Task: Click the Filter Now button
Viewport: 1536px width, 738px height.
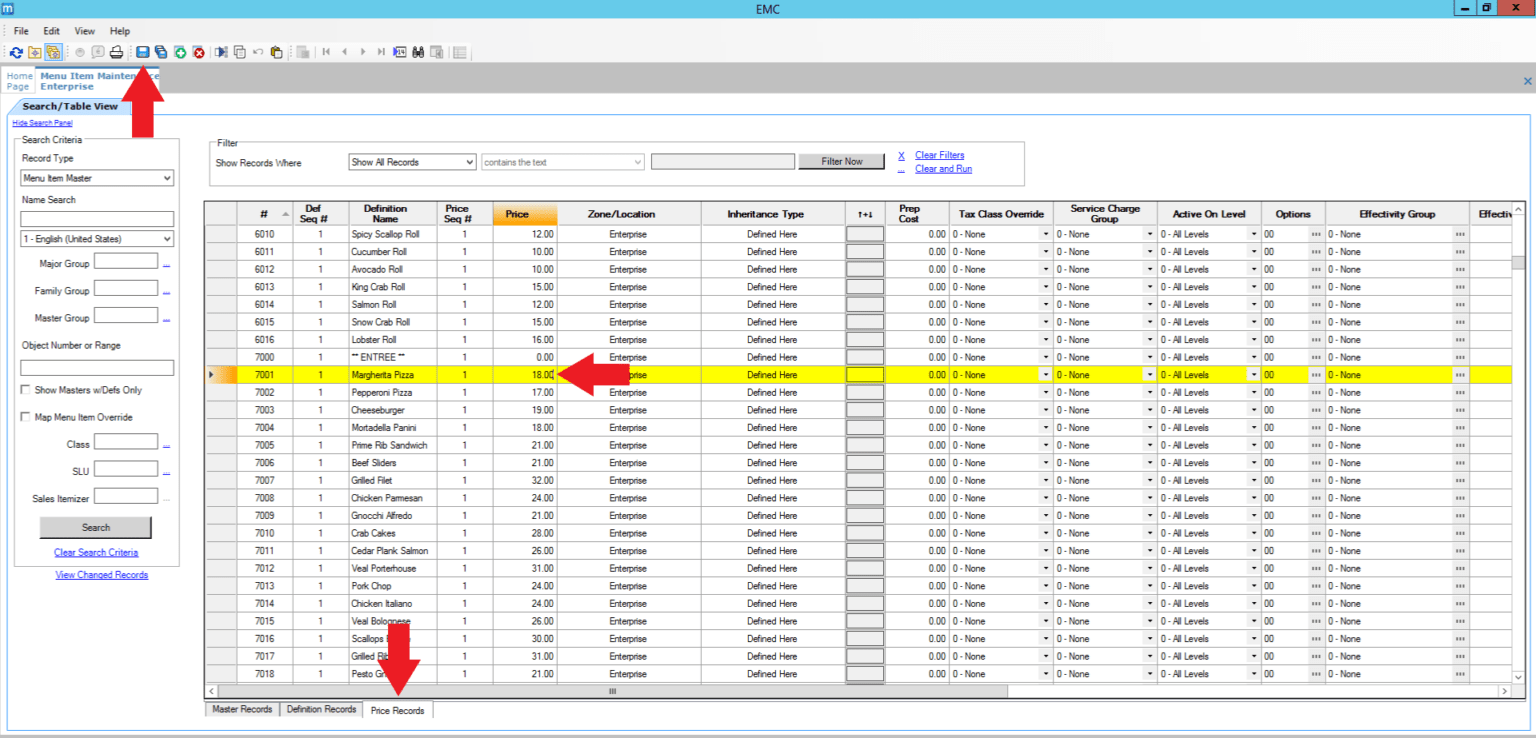Action: 841,161
